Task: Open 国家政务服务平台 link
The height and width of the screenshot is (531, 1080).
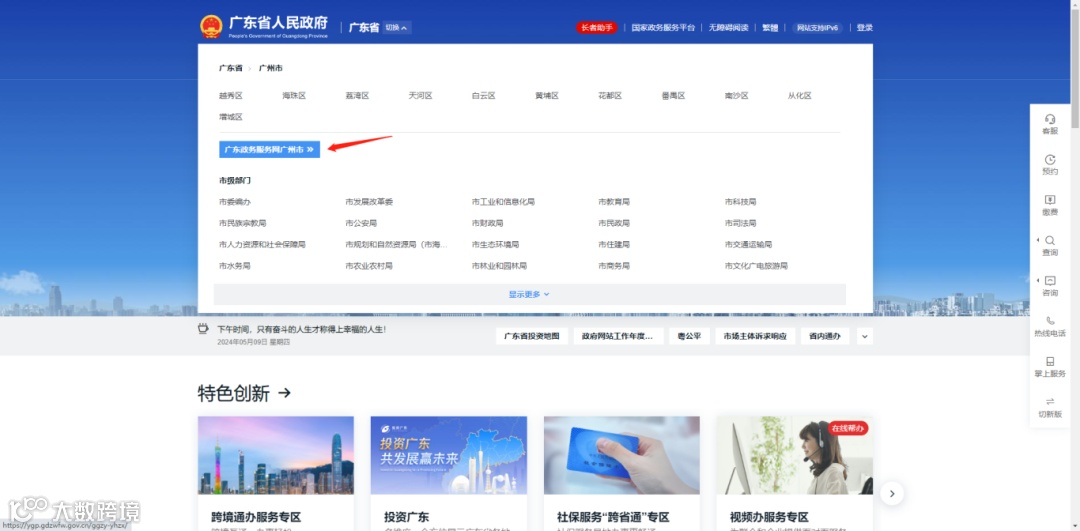Action: (x=663, y=28)
